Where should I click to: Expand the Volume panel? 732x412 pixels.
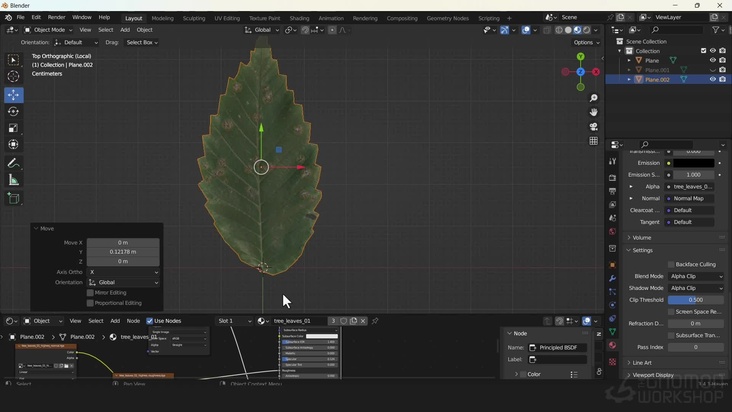tap(642, 238)
